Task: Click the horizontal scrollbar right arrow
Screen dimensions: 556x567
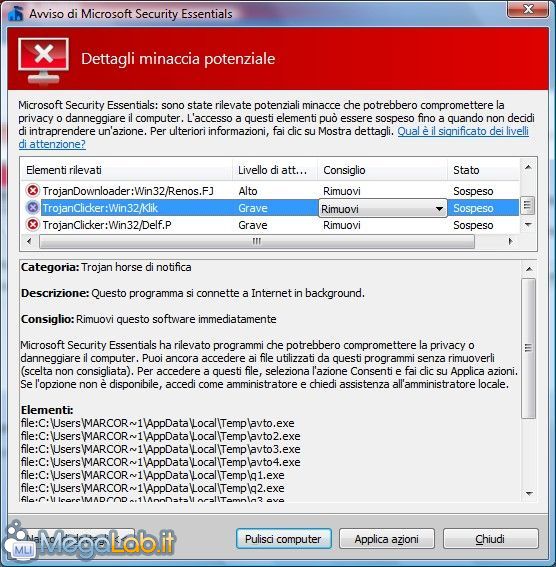Action: 510,241
